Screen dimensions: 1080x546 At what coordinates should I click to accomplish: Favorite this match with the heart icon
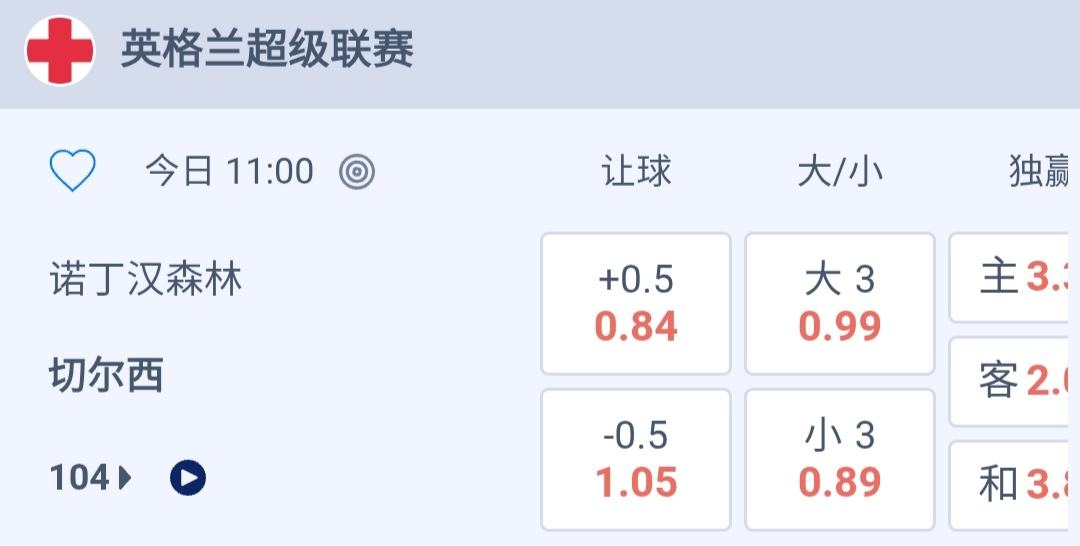(x=73, y=171)
